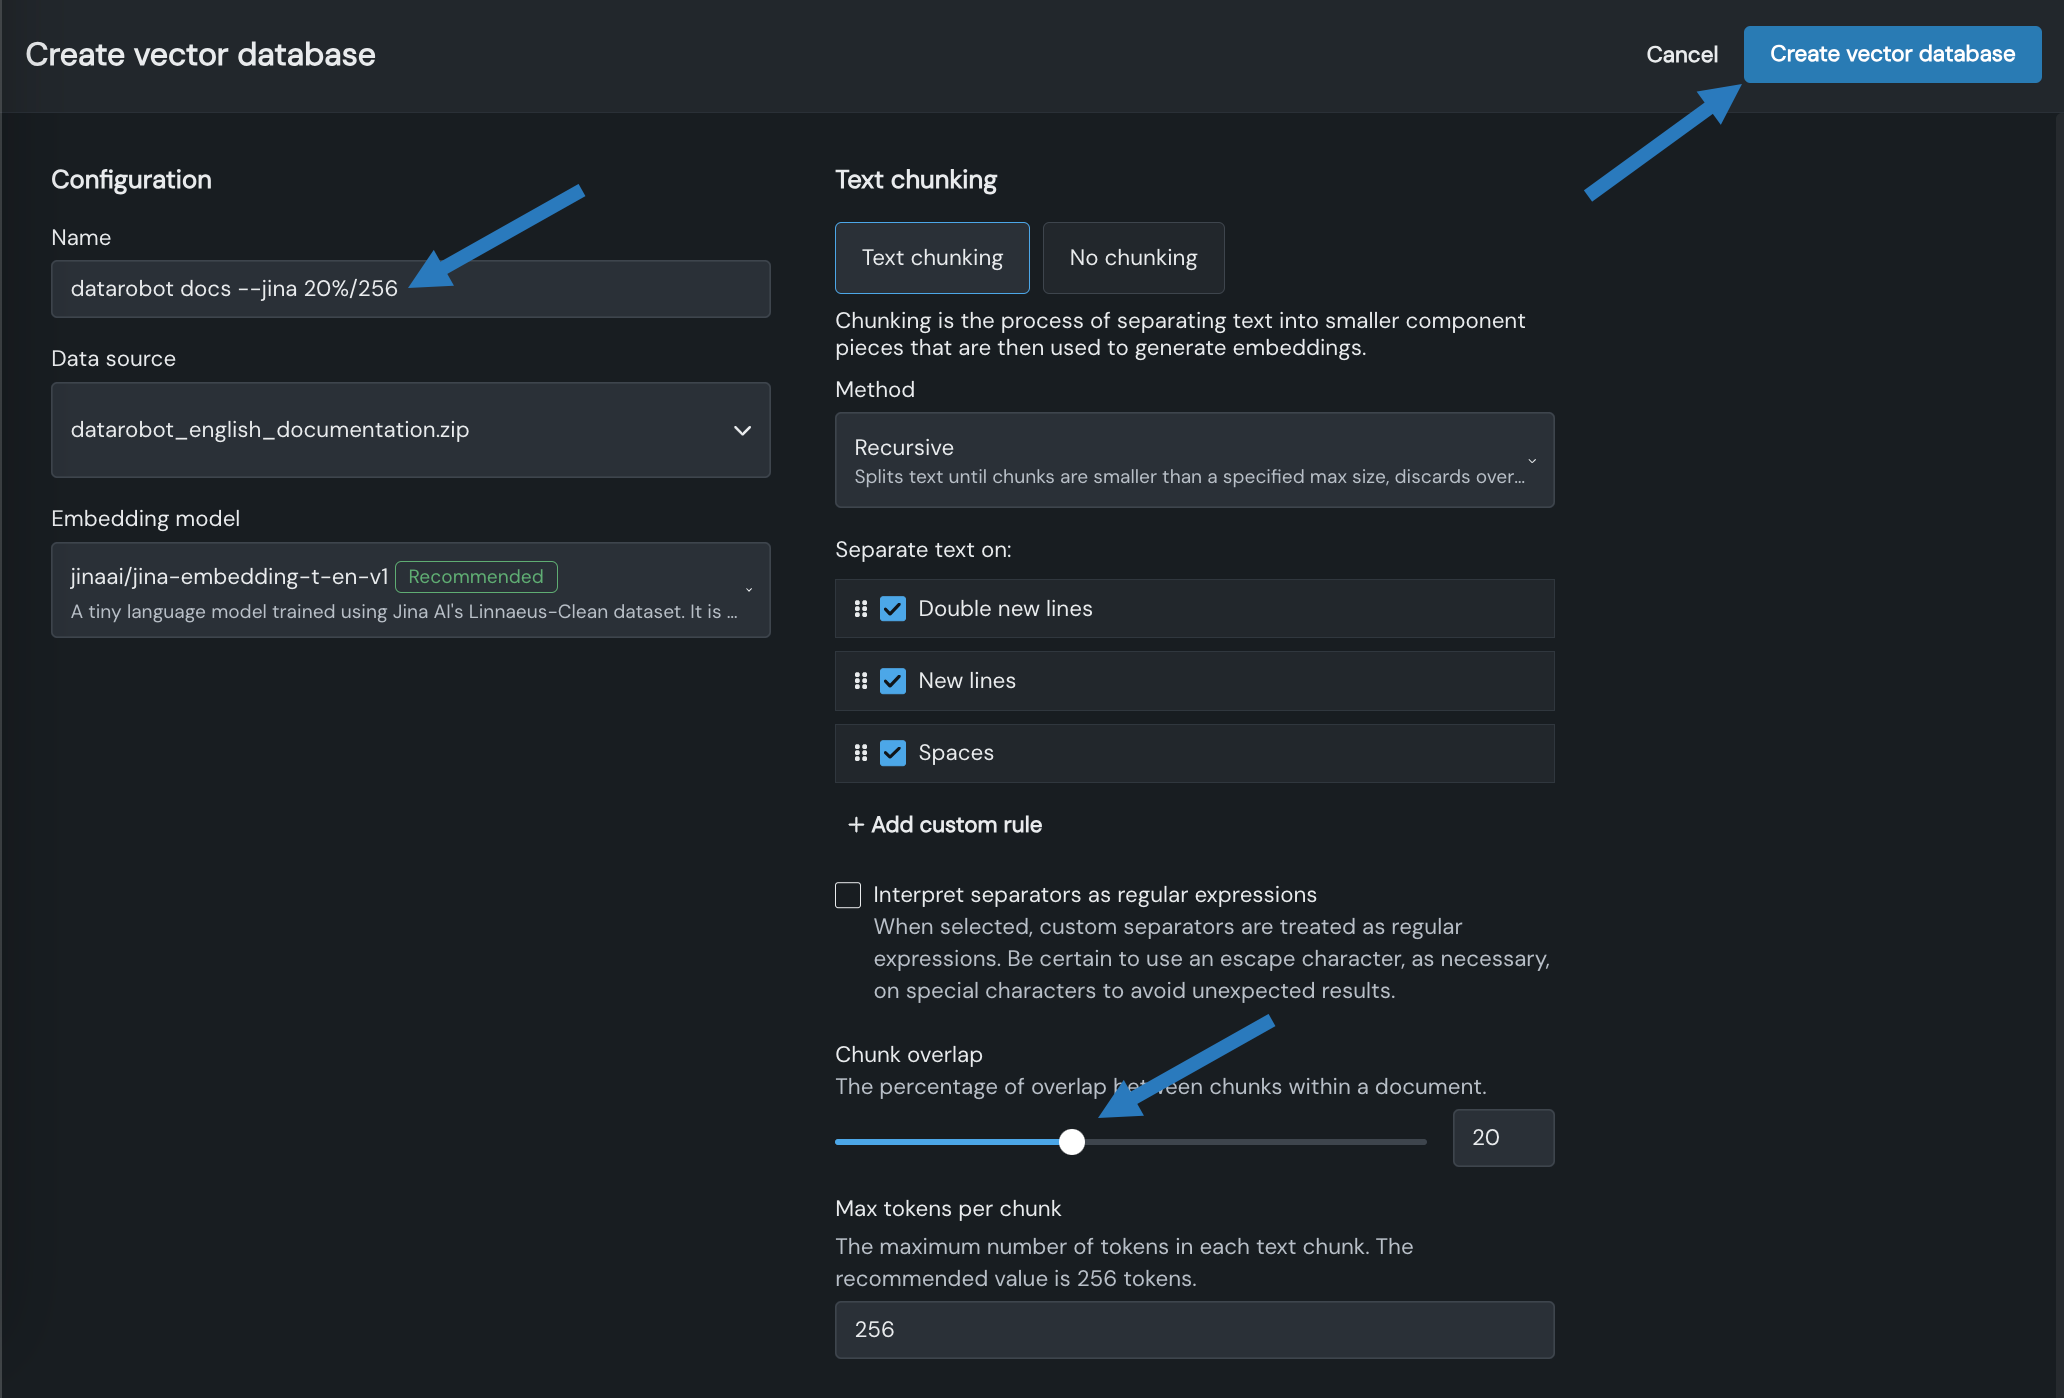Click the Max tokens per chunk field
The width and height of the screenshot is (2064, 1398).
[1194, 1330]
